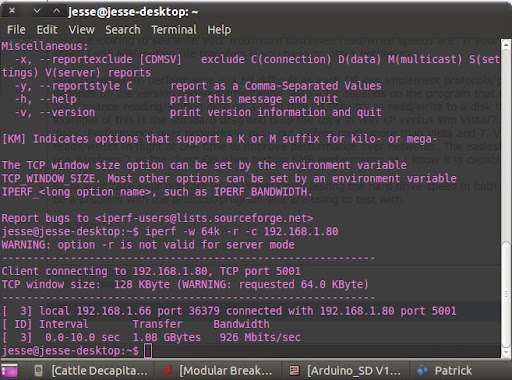Click the scrollbar up arrow
This screenshot has height=380, width=512.
(506, 44)
